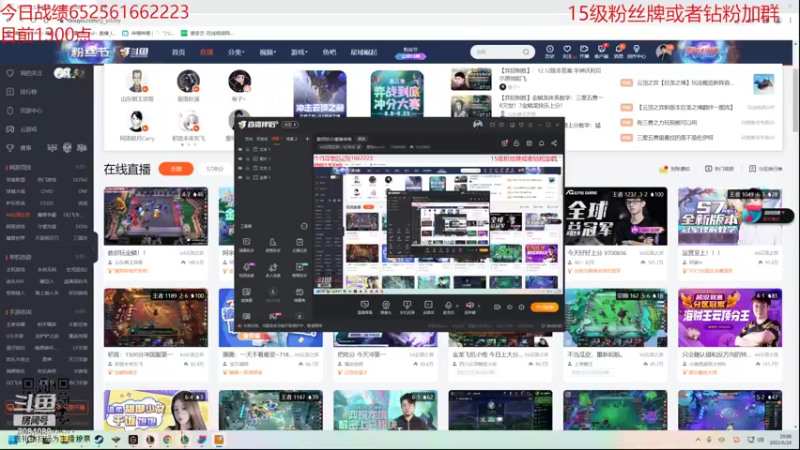The height and width of the screenshot is (450, 800).
Task: Open the 直播 nav item on Douyu
Action: click(x=207, y=52)
